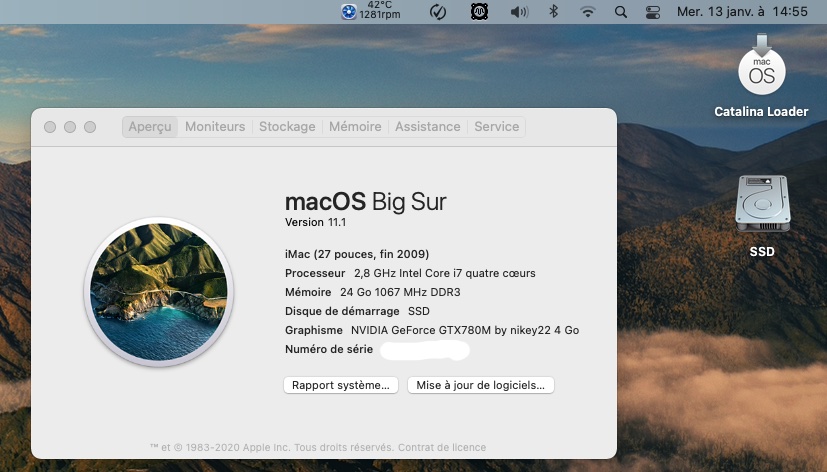
Task: Click iMac (27 pouces, fin 2009) text
Action: [357, 254]
